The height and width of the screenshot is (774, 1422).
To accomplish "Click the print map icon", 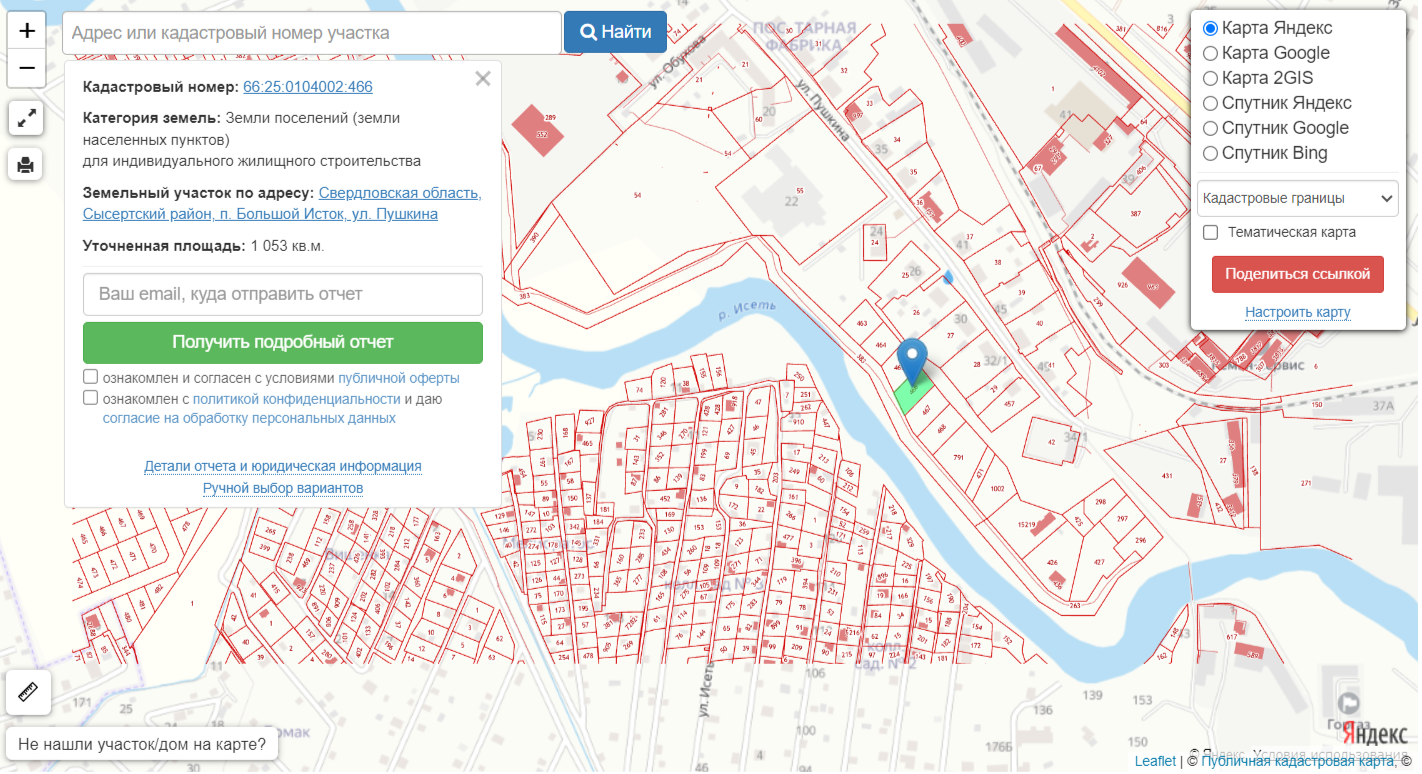I will 26,164.
